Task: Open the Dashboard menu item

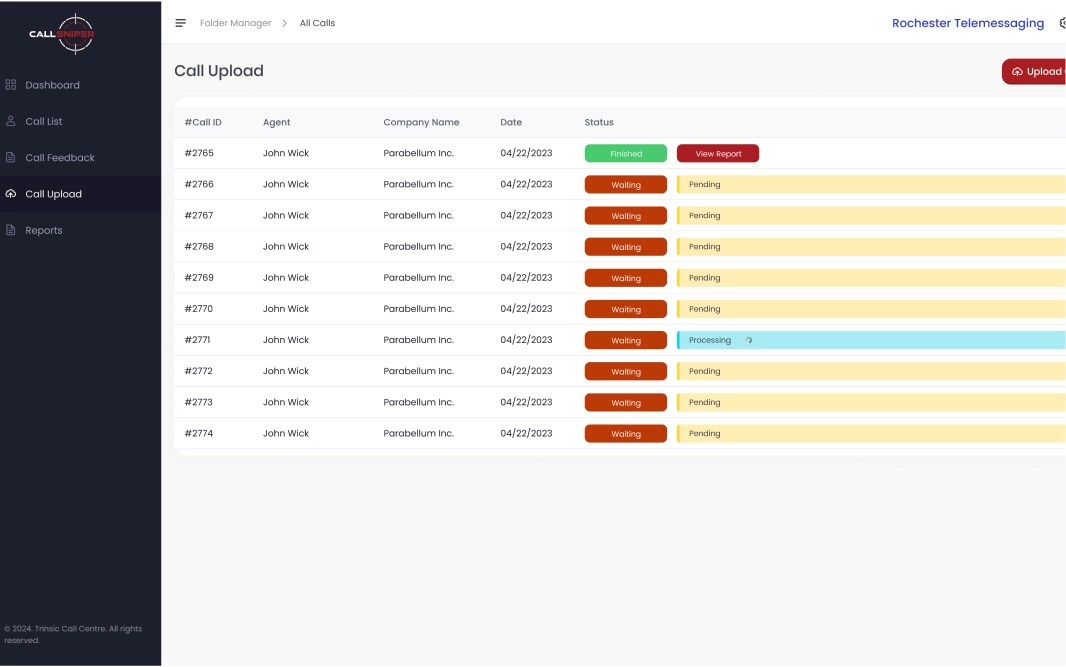Action: [52, 85]
